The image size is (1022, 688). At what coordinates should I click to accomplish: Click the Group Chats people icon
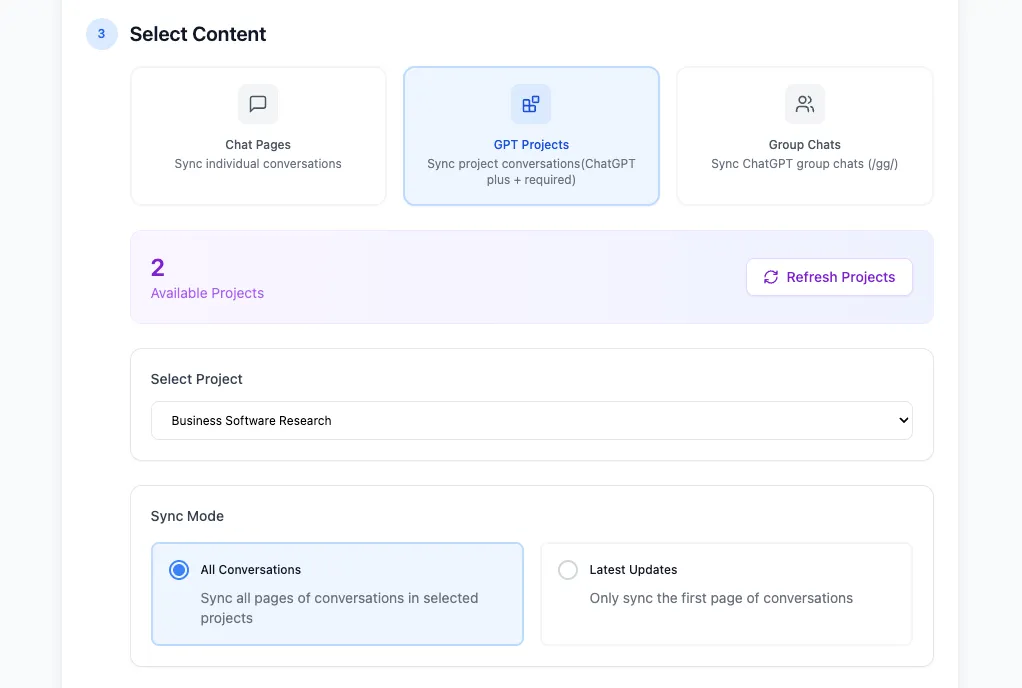coord(805,104)
